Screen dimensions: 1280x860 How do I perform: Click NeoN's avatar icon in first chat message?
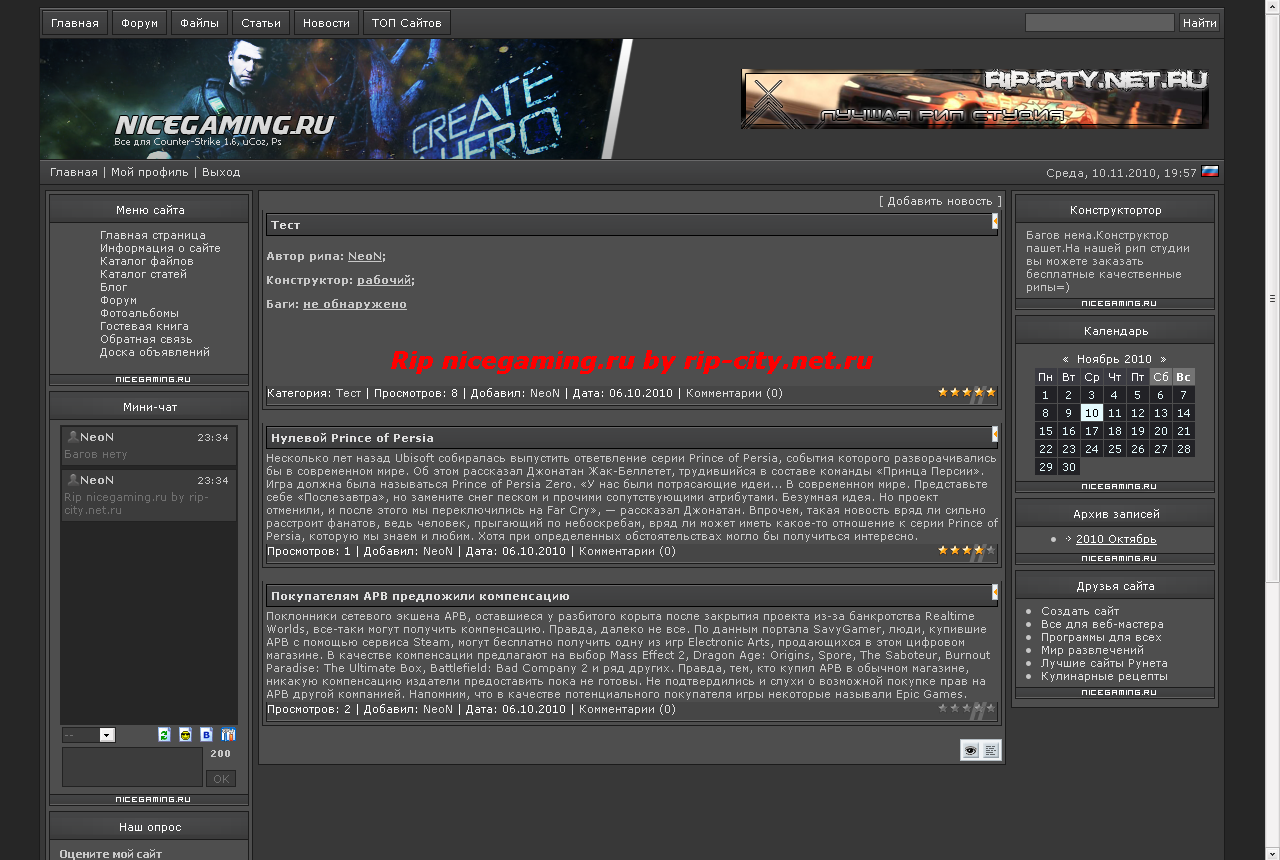[x=72, y=437]
